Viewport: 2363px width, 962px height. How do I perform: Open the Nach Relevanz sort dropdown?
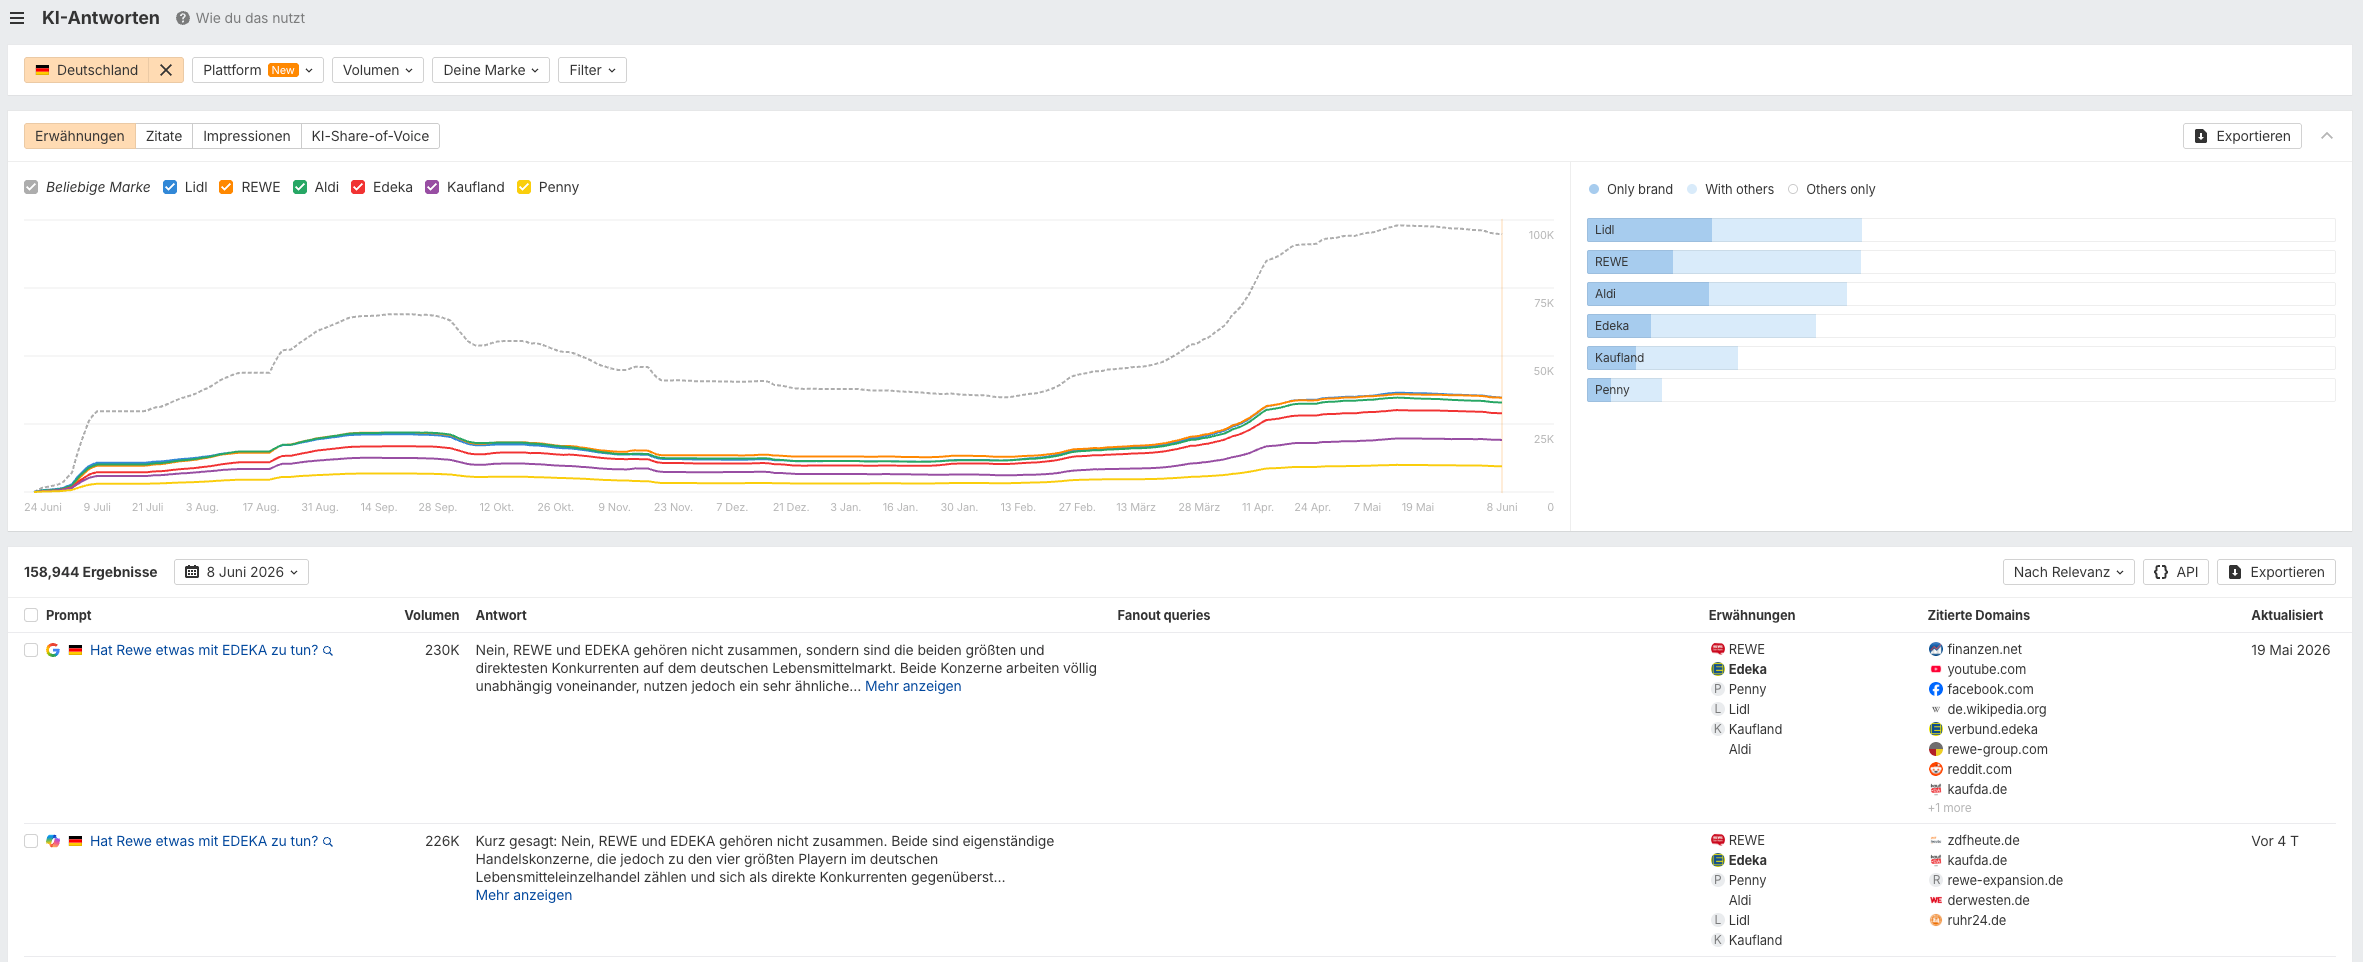2068,572
